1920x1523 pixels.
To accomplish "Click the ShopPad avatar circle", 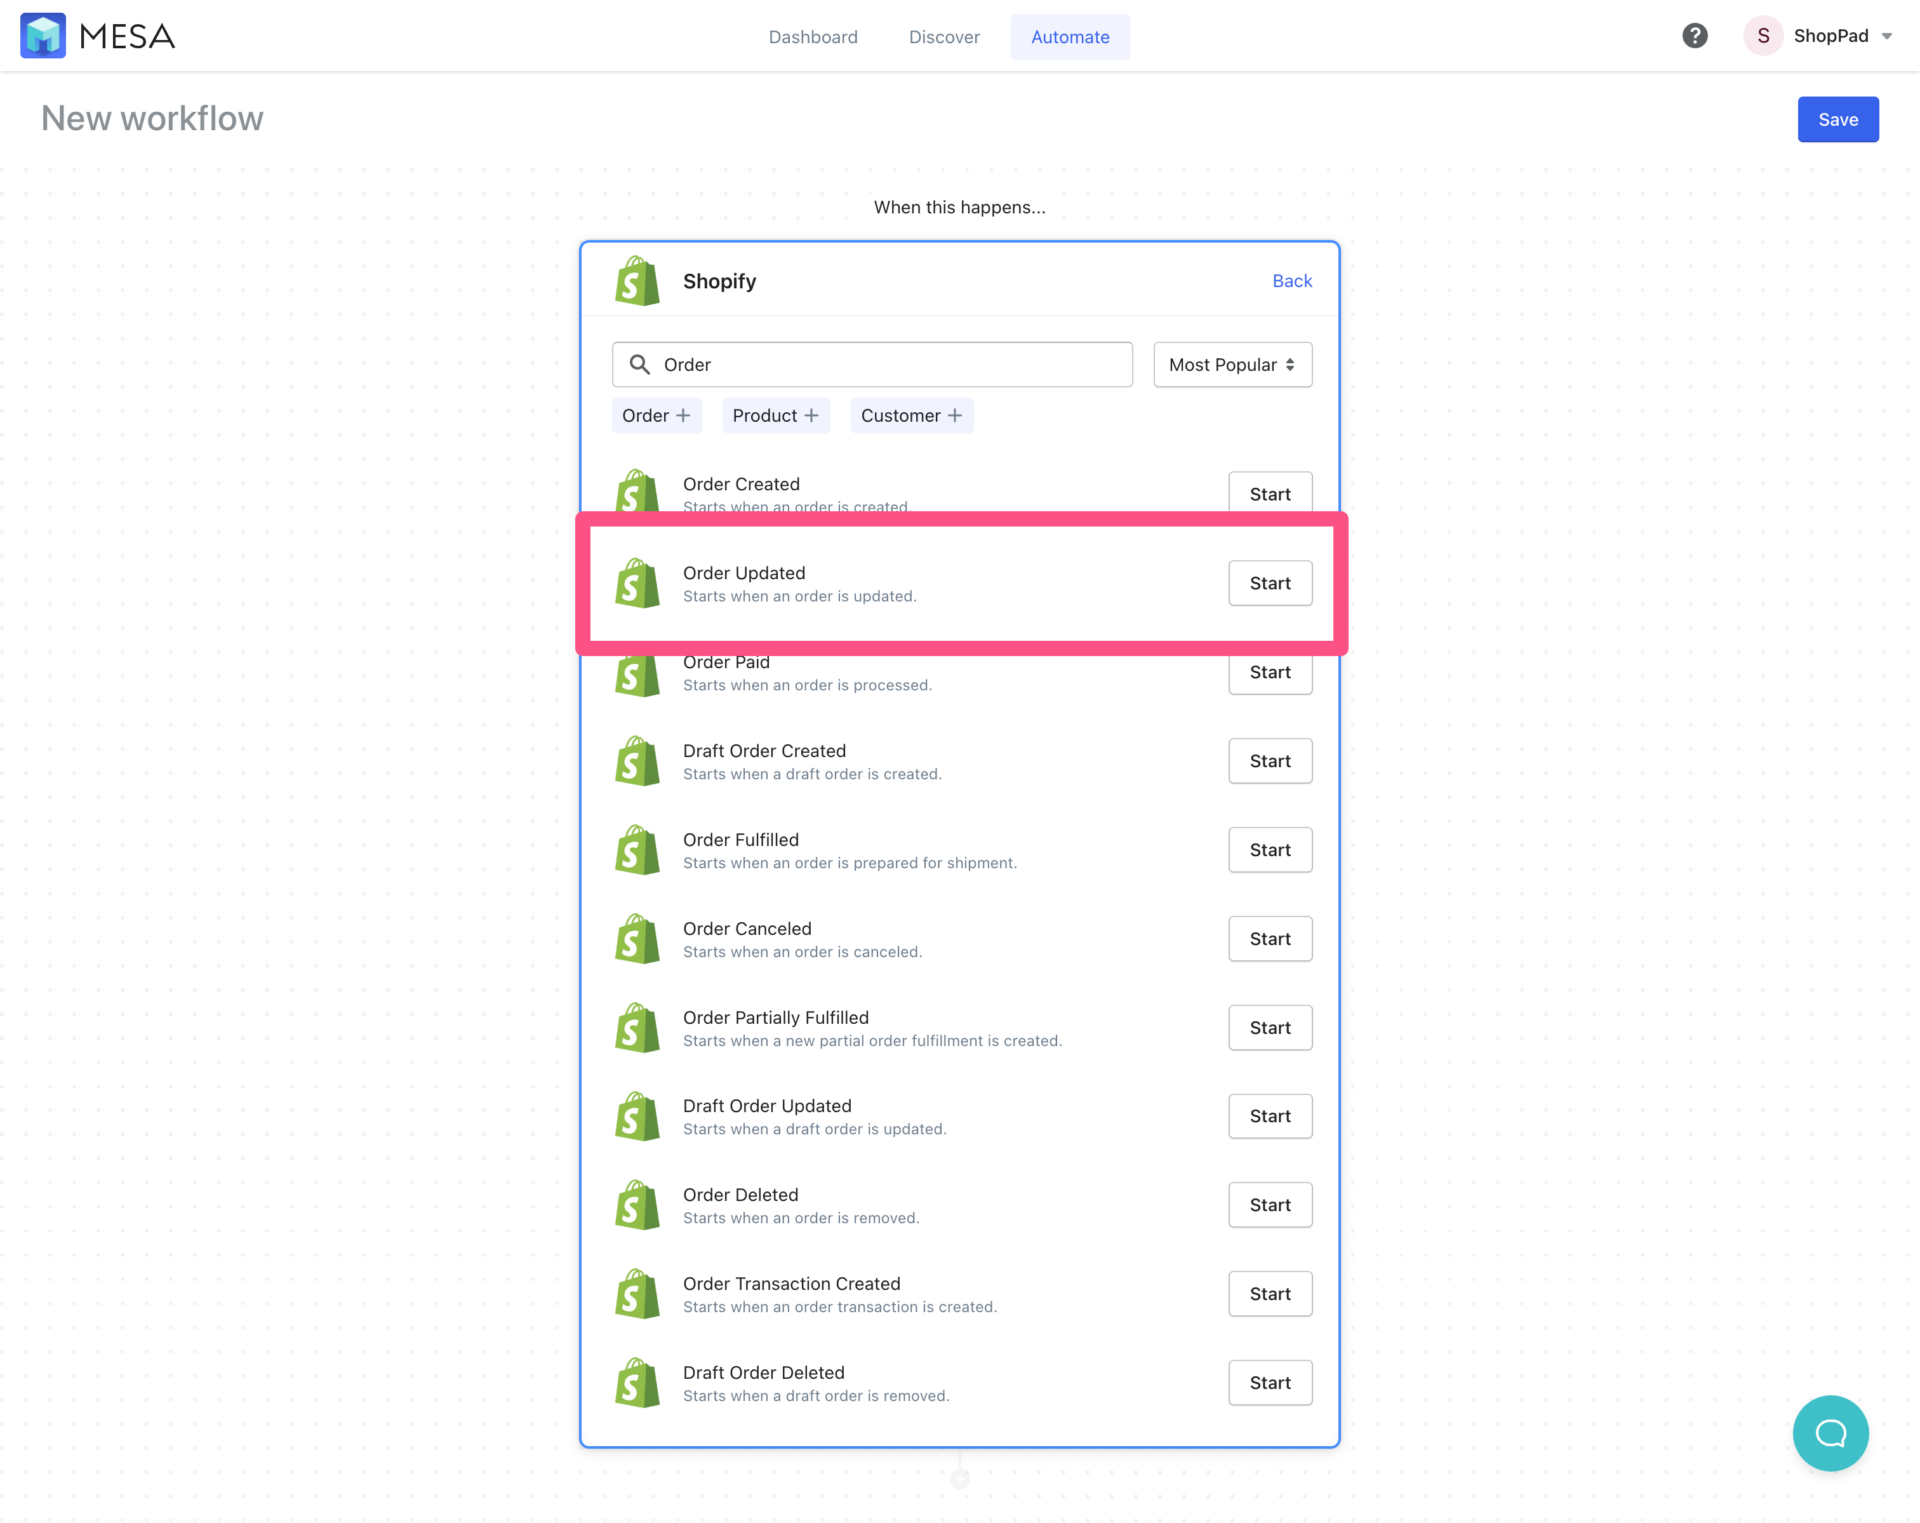I will pyautogui.click(x=1763, y=35).
